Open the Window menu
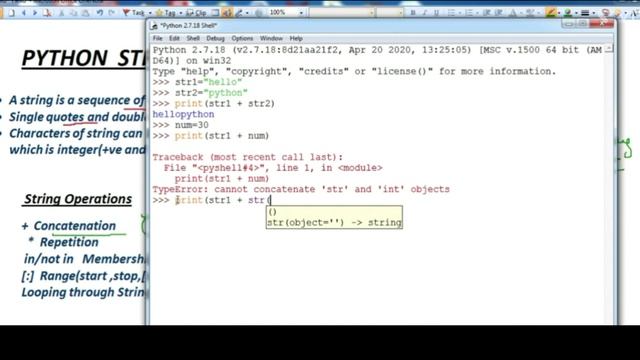The width and height of the screenshot is (640, 360). 271,38
